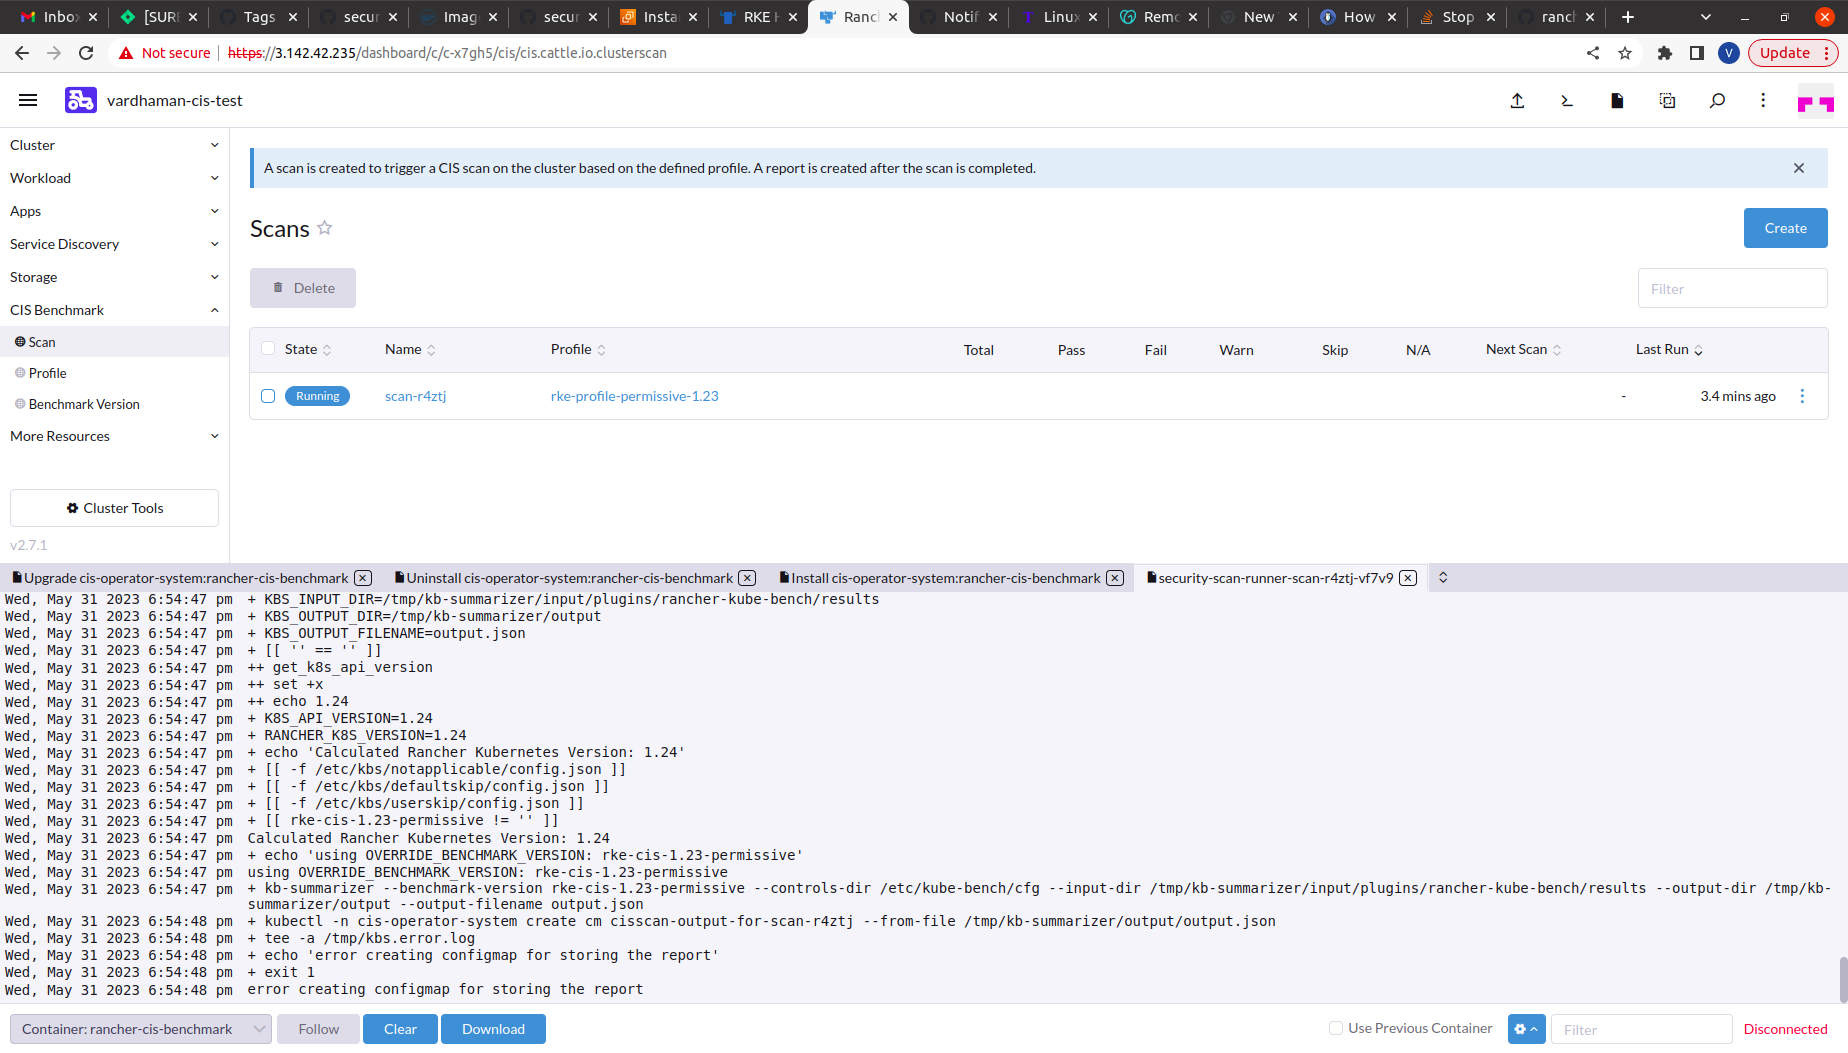1848x1053 pixels.
Task: Open the hamburger navigation menu
Action: click(x=27, y=100)
